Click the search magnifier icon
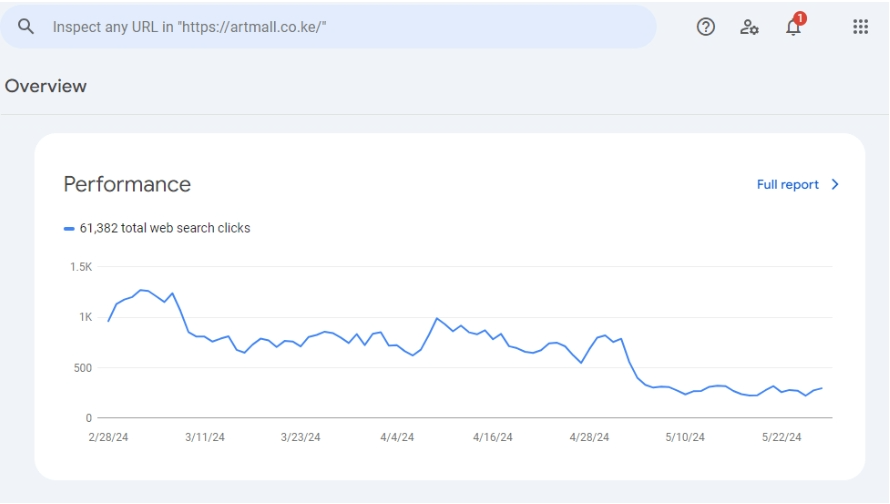Screen dimensions: 890x504 [26, 26]
